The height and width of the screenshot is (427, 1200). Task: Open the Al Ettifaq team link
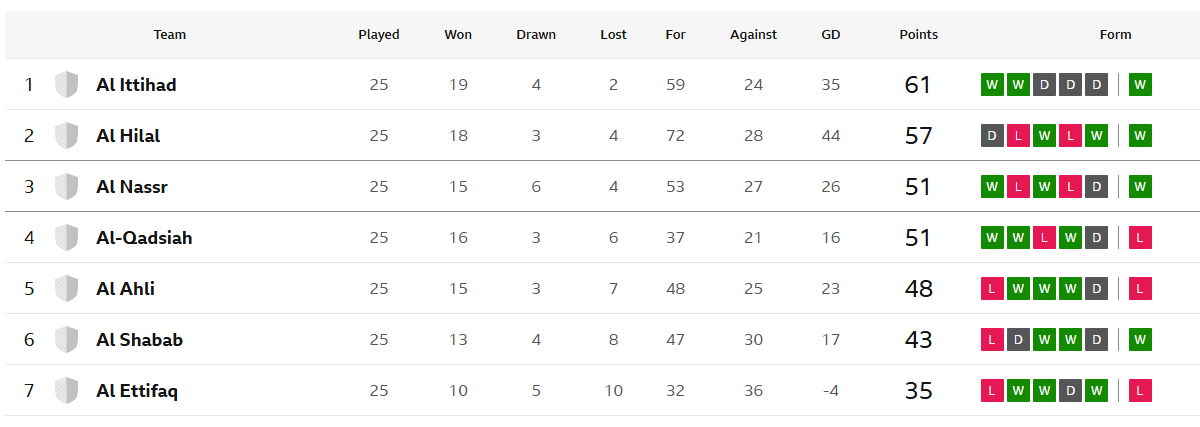tap(137, 391)
